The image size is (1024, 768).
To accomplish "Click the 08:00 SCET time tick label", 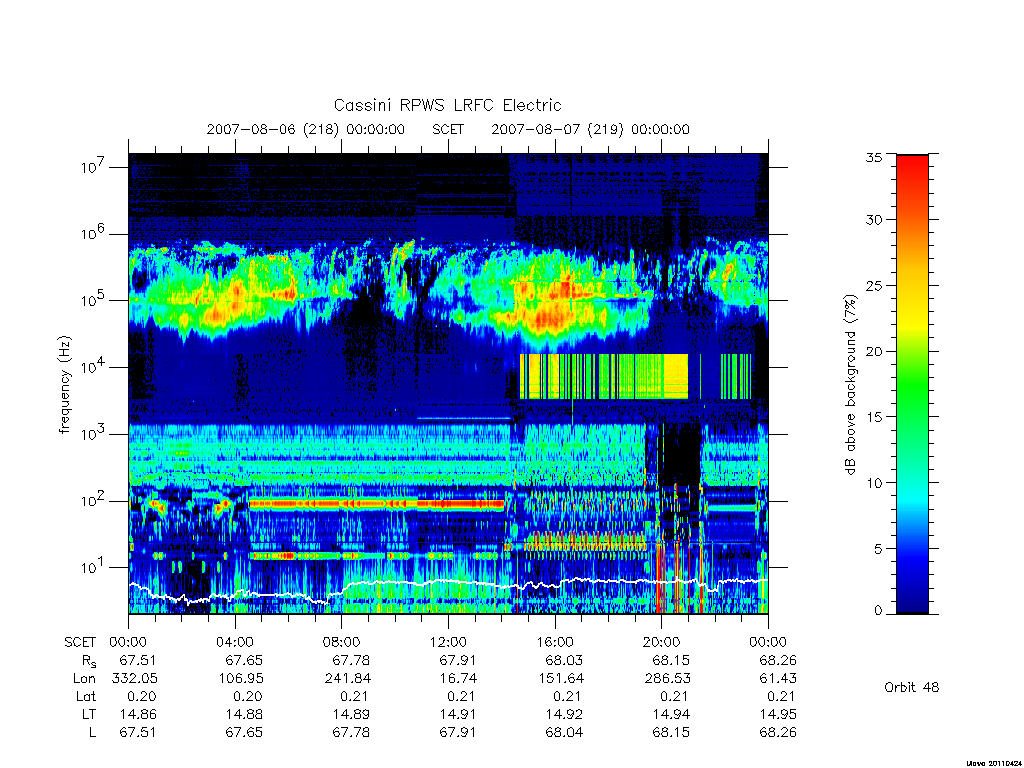I will (x=341, y=642).
